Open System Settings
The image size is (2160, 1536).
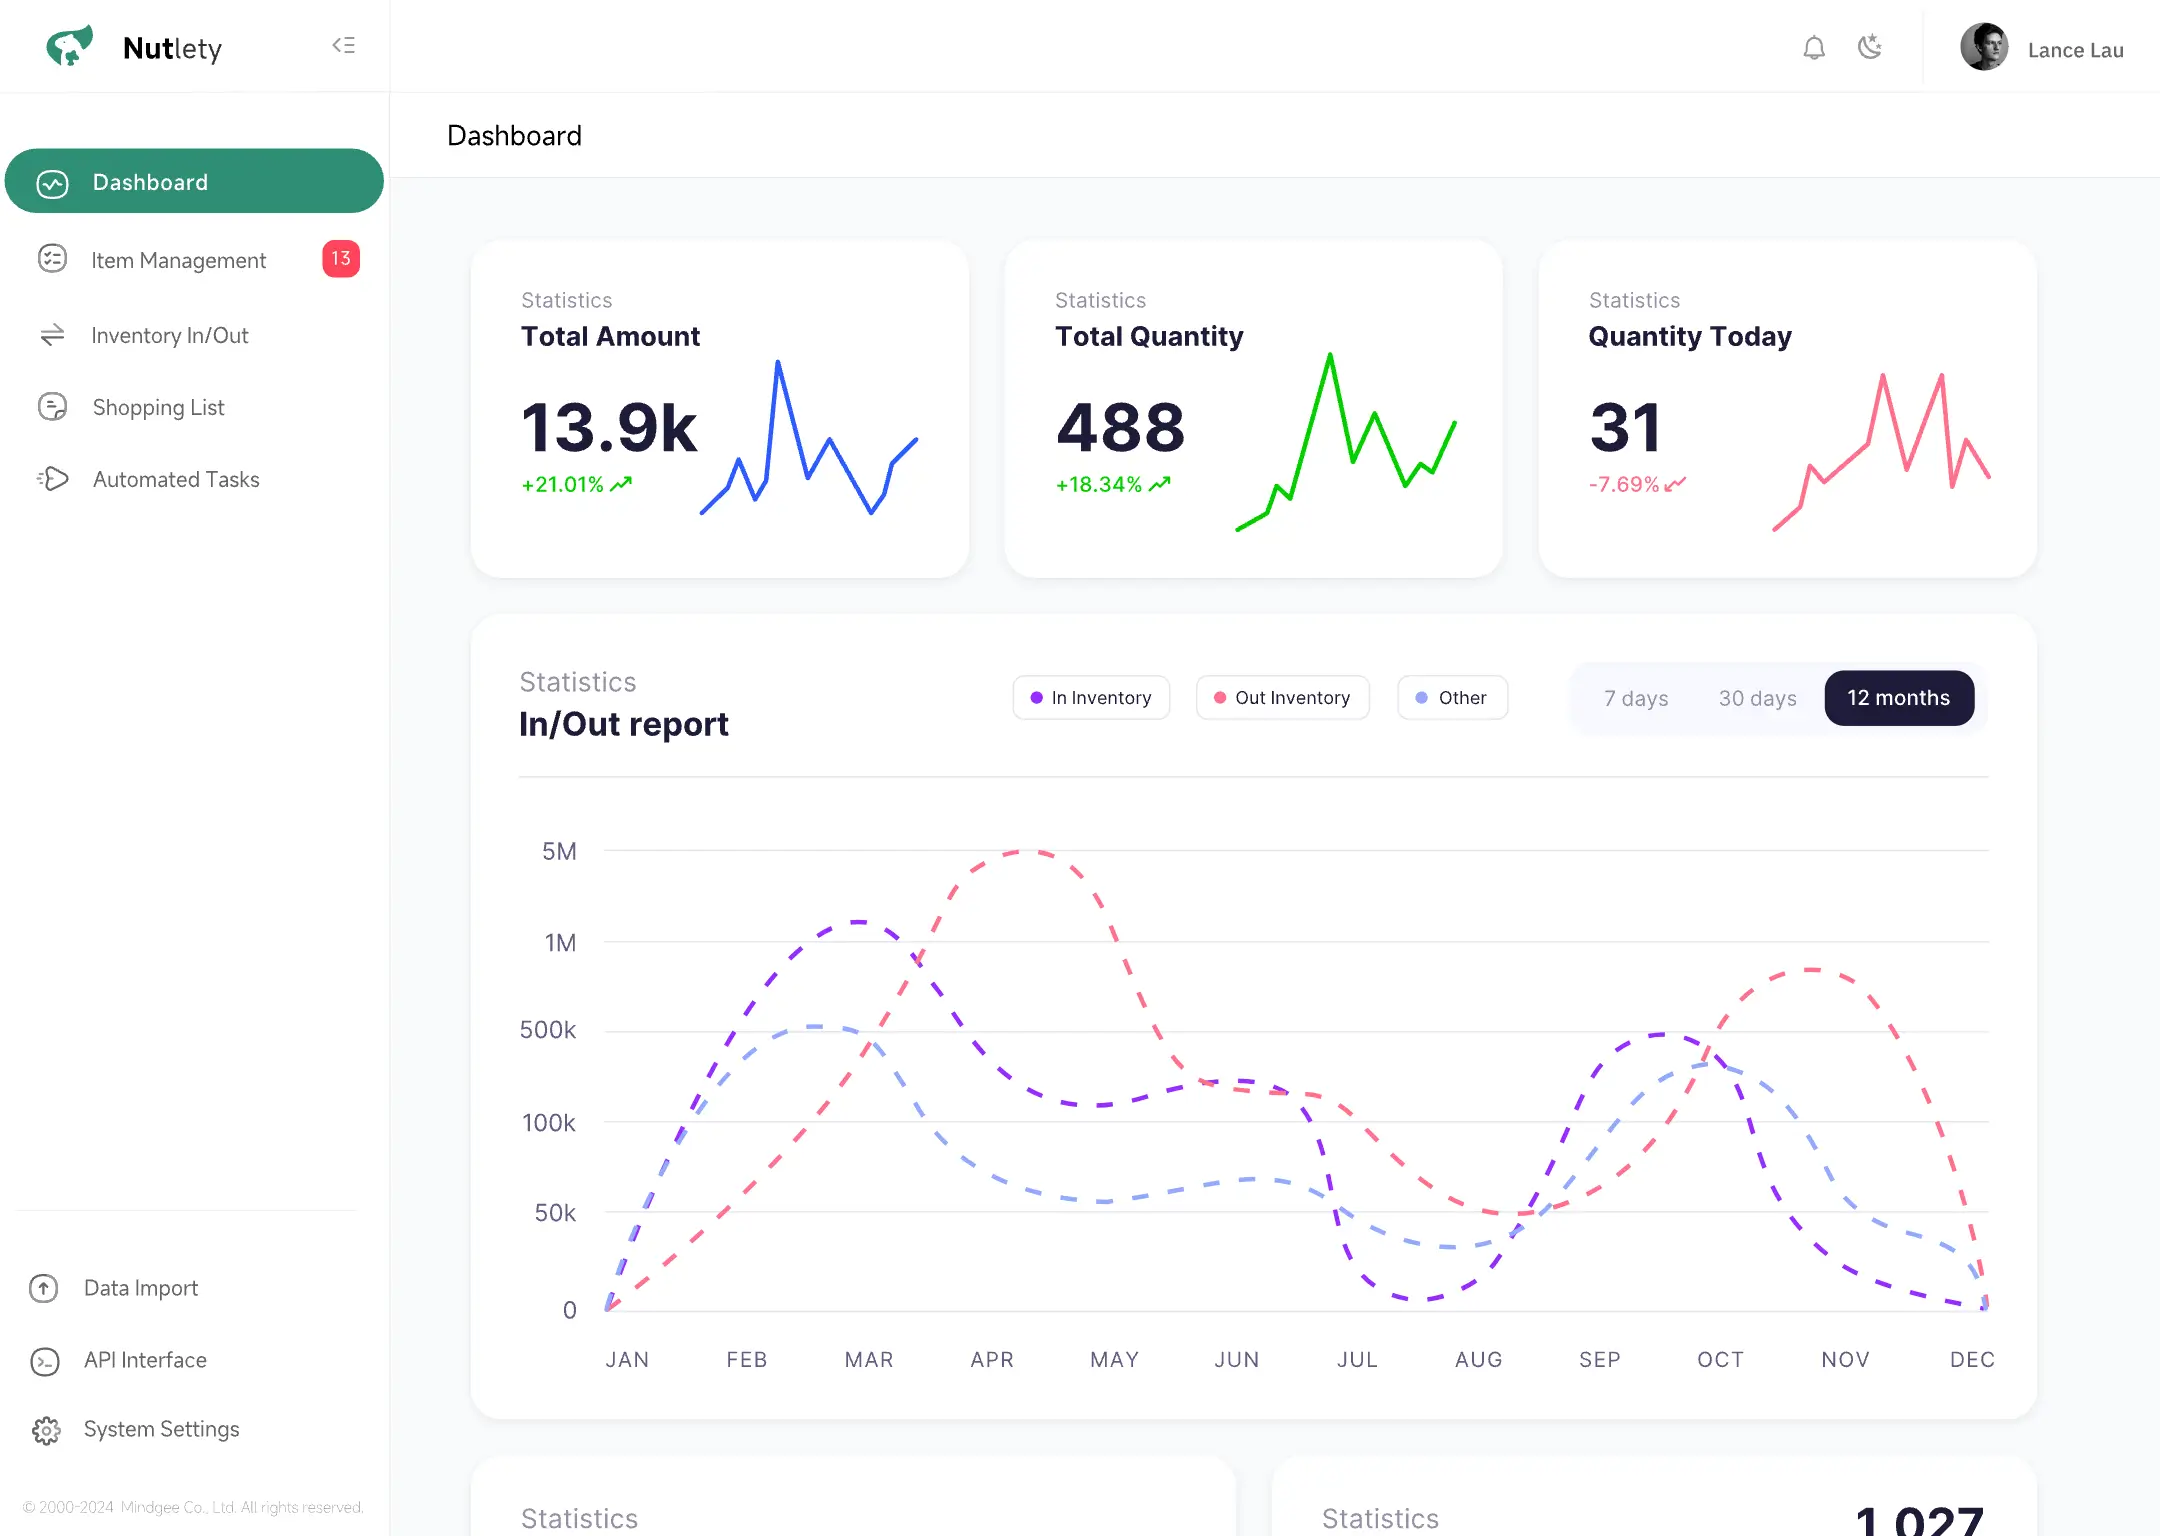click(x=161, y=1429)
